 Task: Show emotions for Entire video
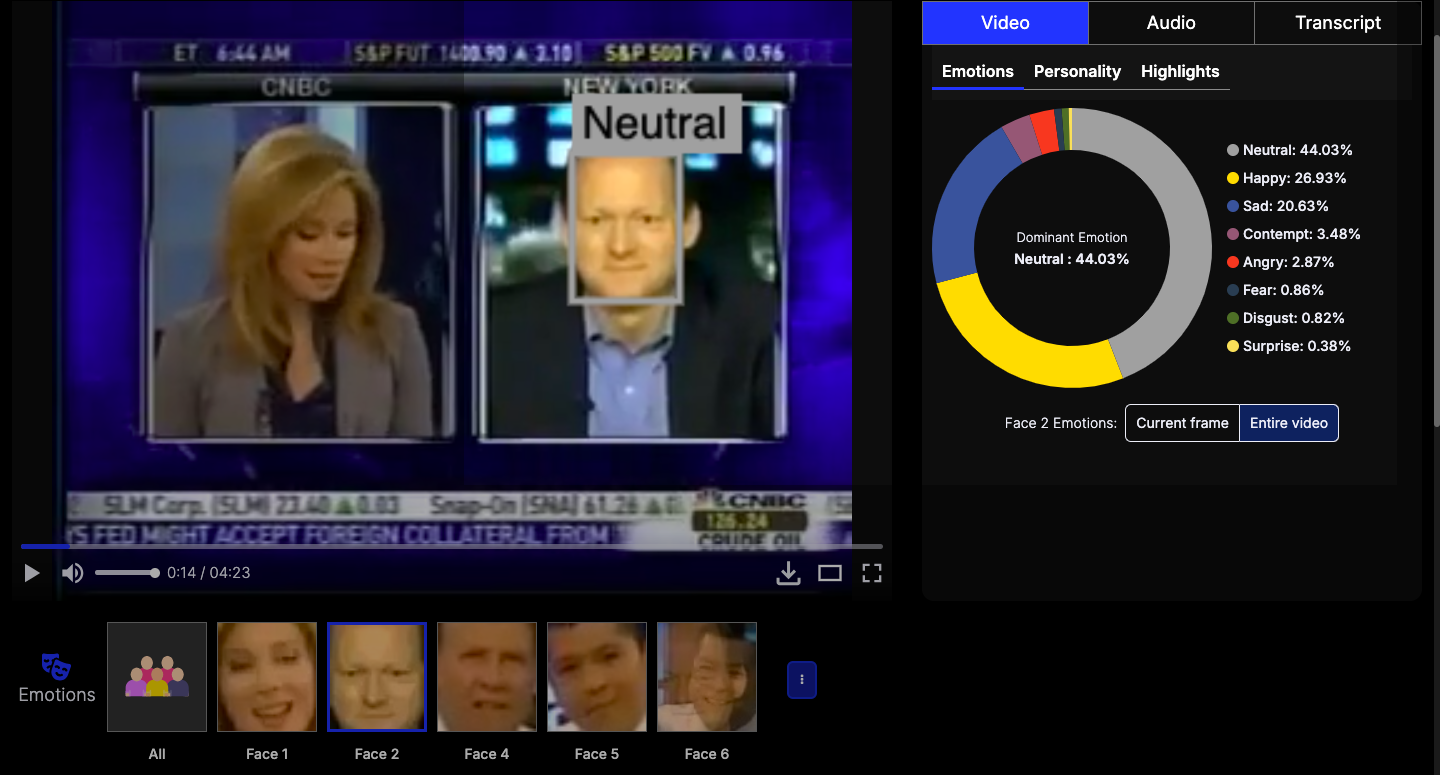pyautogui.click(x=1289, y=423)
